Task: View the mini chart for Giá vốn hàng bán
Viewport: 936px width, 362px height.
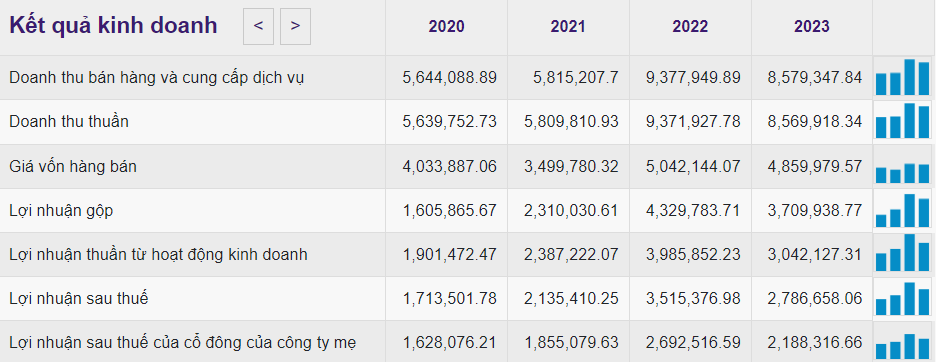Action: click(x=903, y=167)
